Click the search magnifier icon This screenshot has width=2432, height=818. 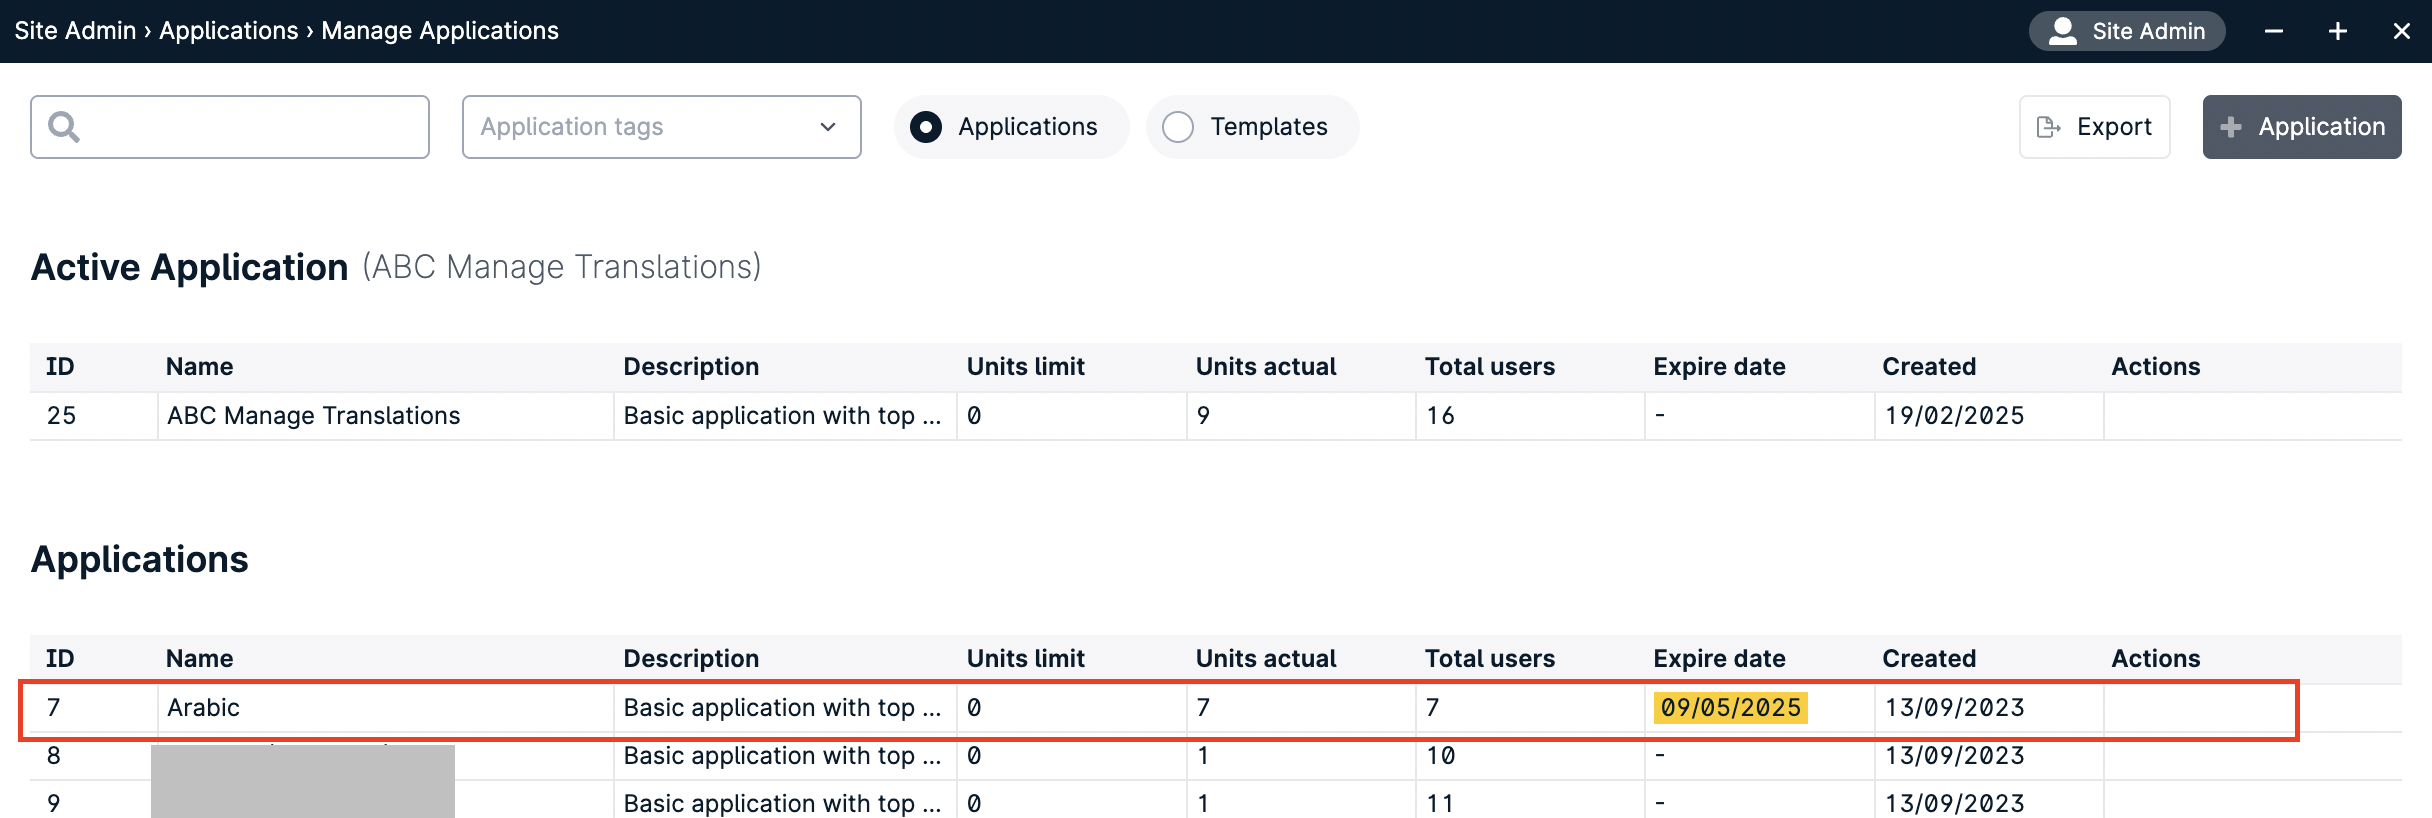coord(64,127)
